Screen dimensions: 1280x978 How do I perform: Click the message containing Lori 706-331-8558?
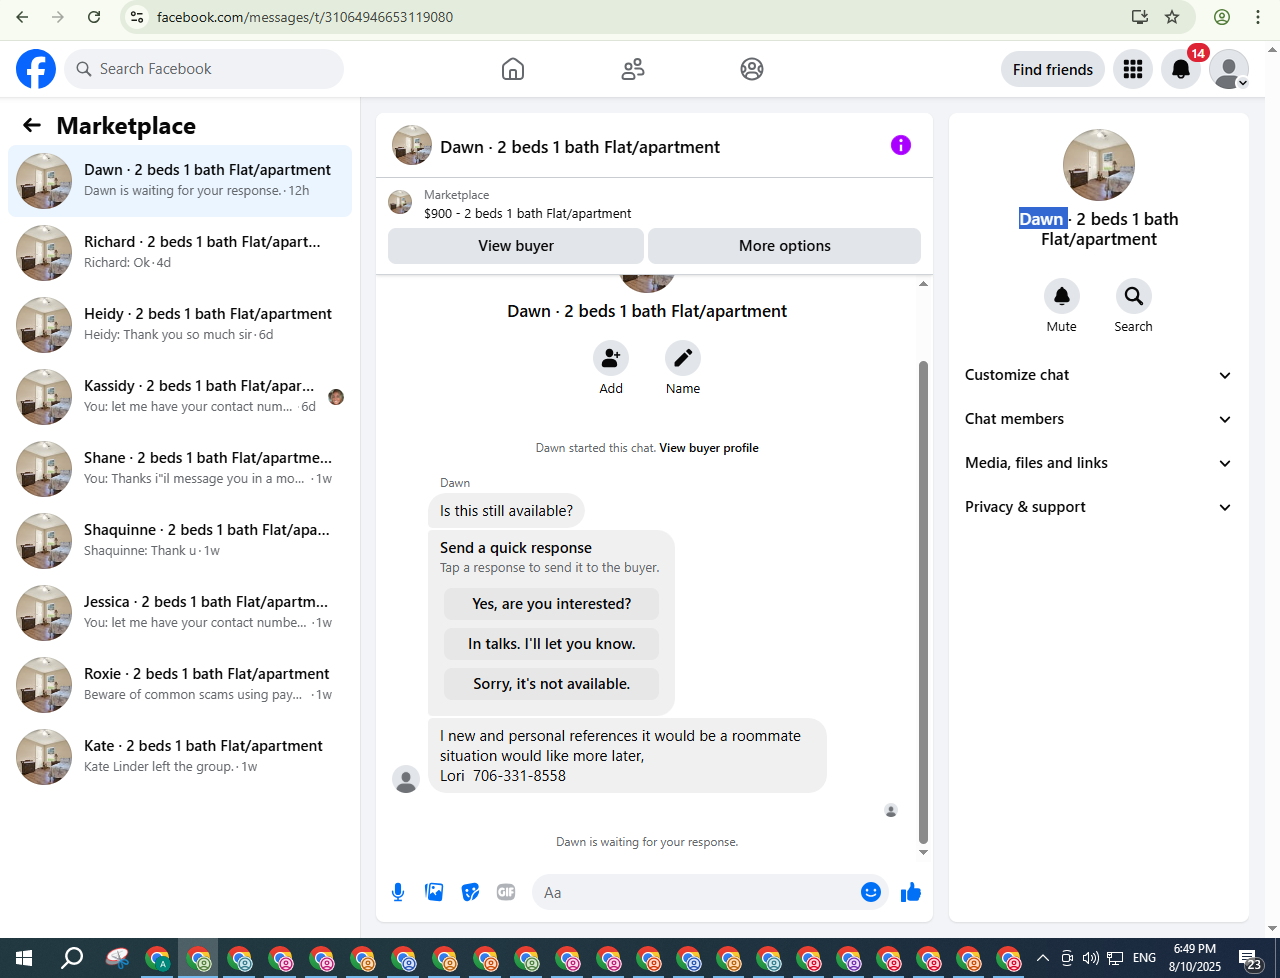pos(627,756)
